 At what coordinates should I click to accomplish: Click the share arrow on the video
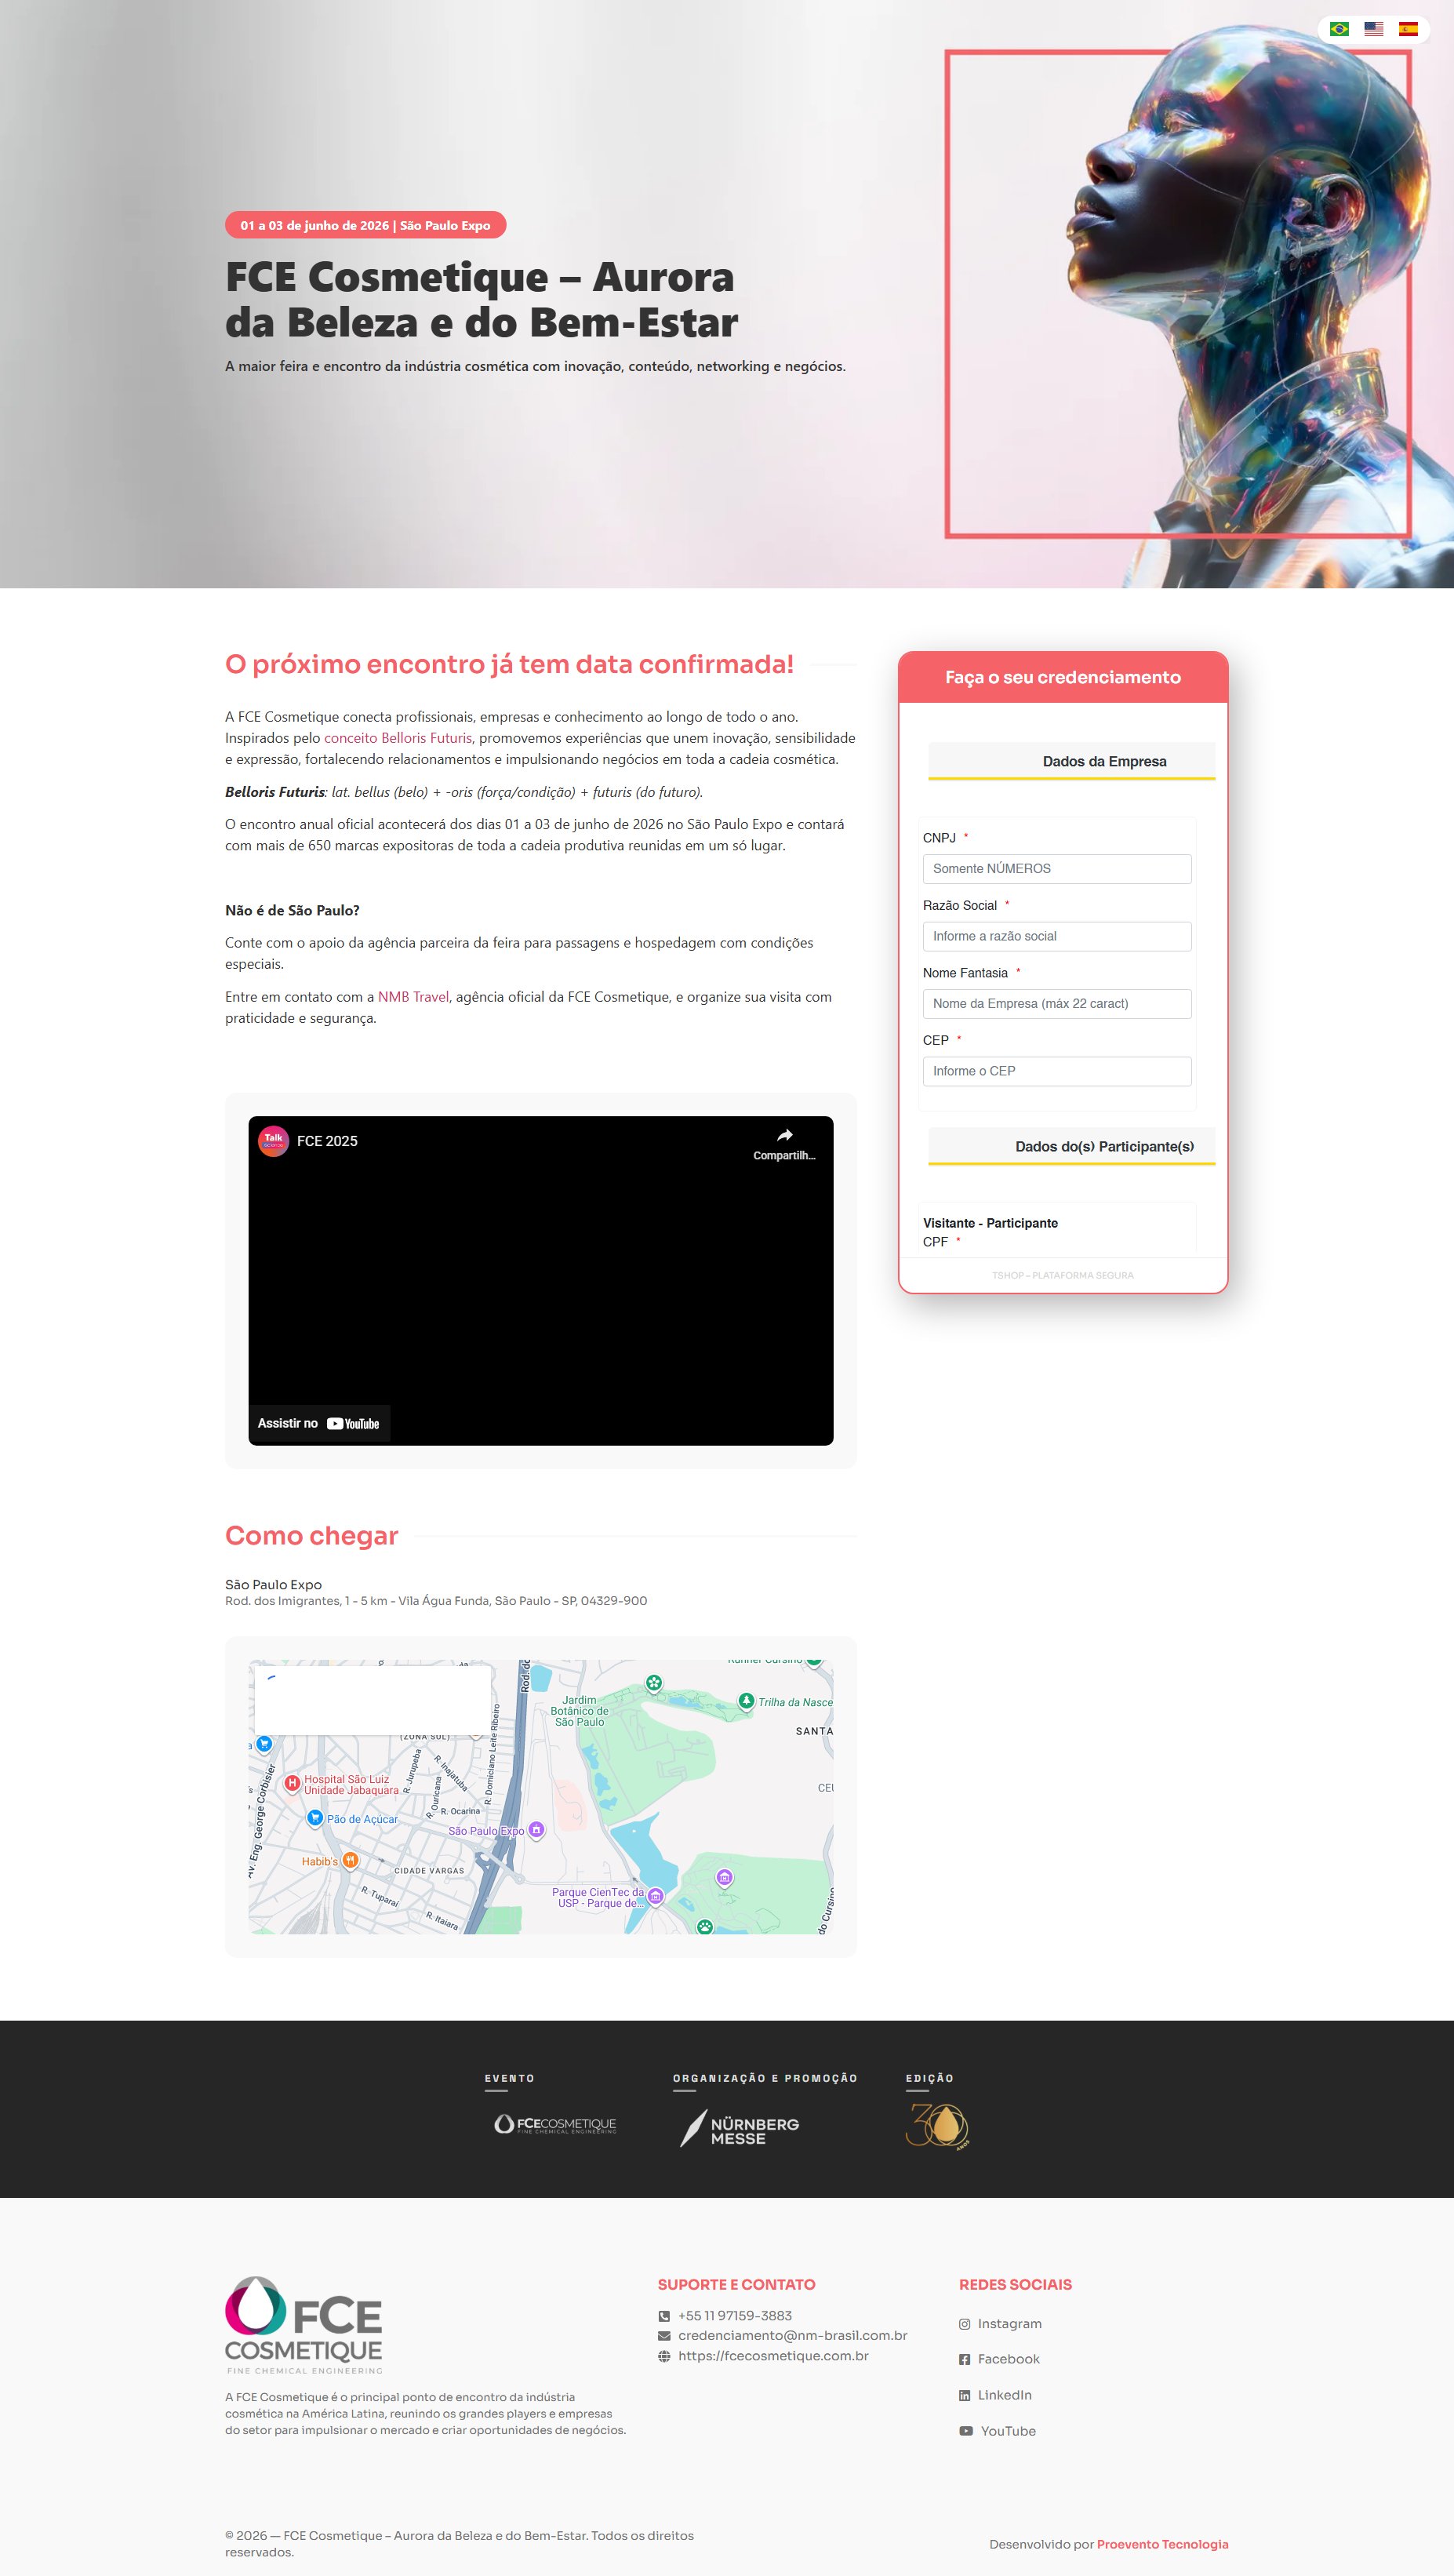(784, 1135)
